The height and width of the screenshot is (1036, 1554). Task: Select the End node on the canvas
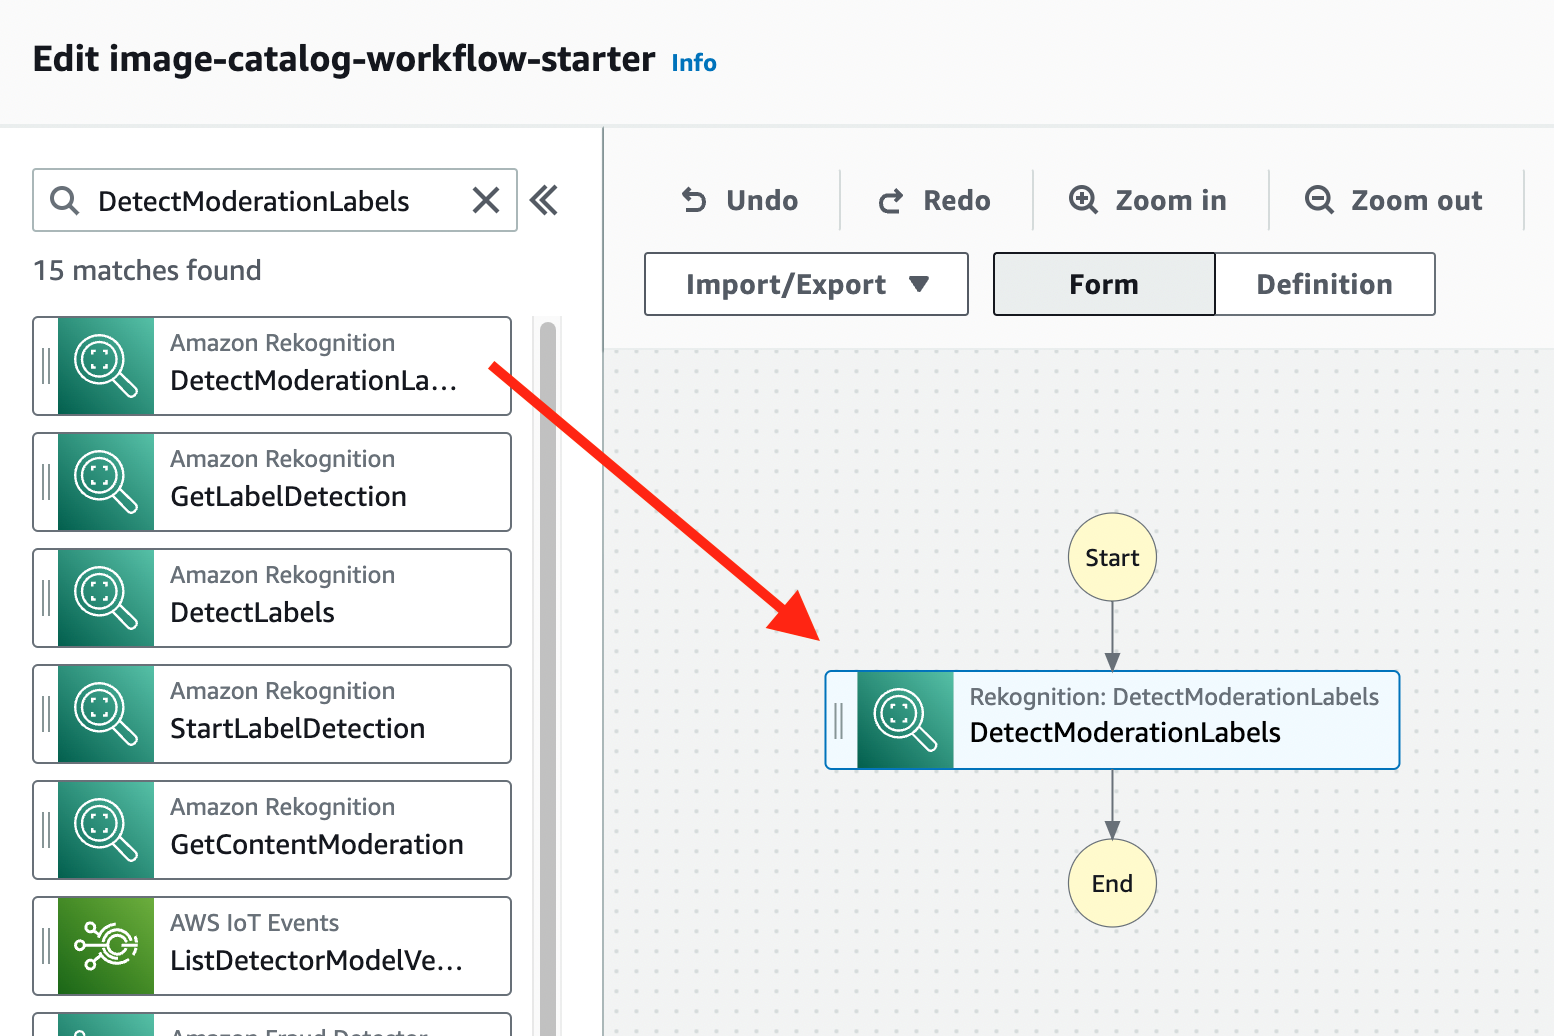click(x=1112, y=883)
